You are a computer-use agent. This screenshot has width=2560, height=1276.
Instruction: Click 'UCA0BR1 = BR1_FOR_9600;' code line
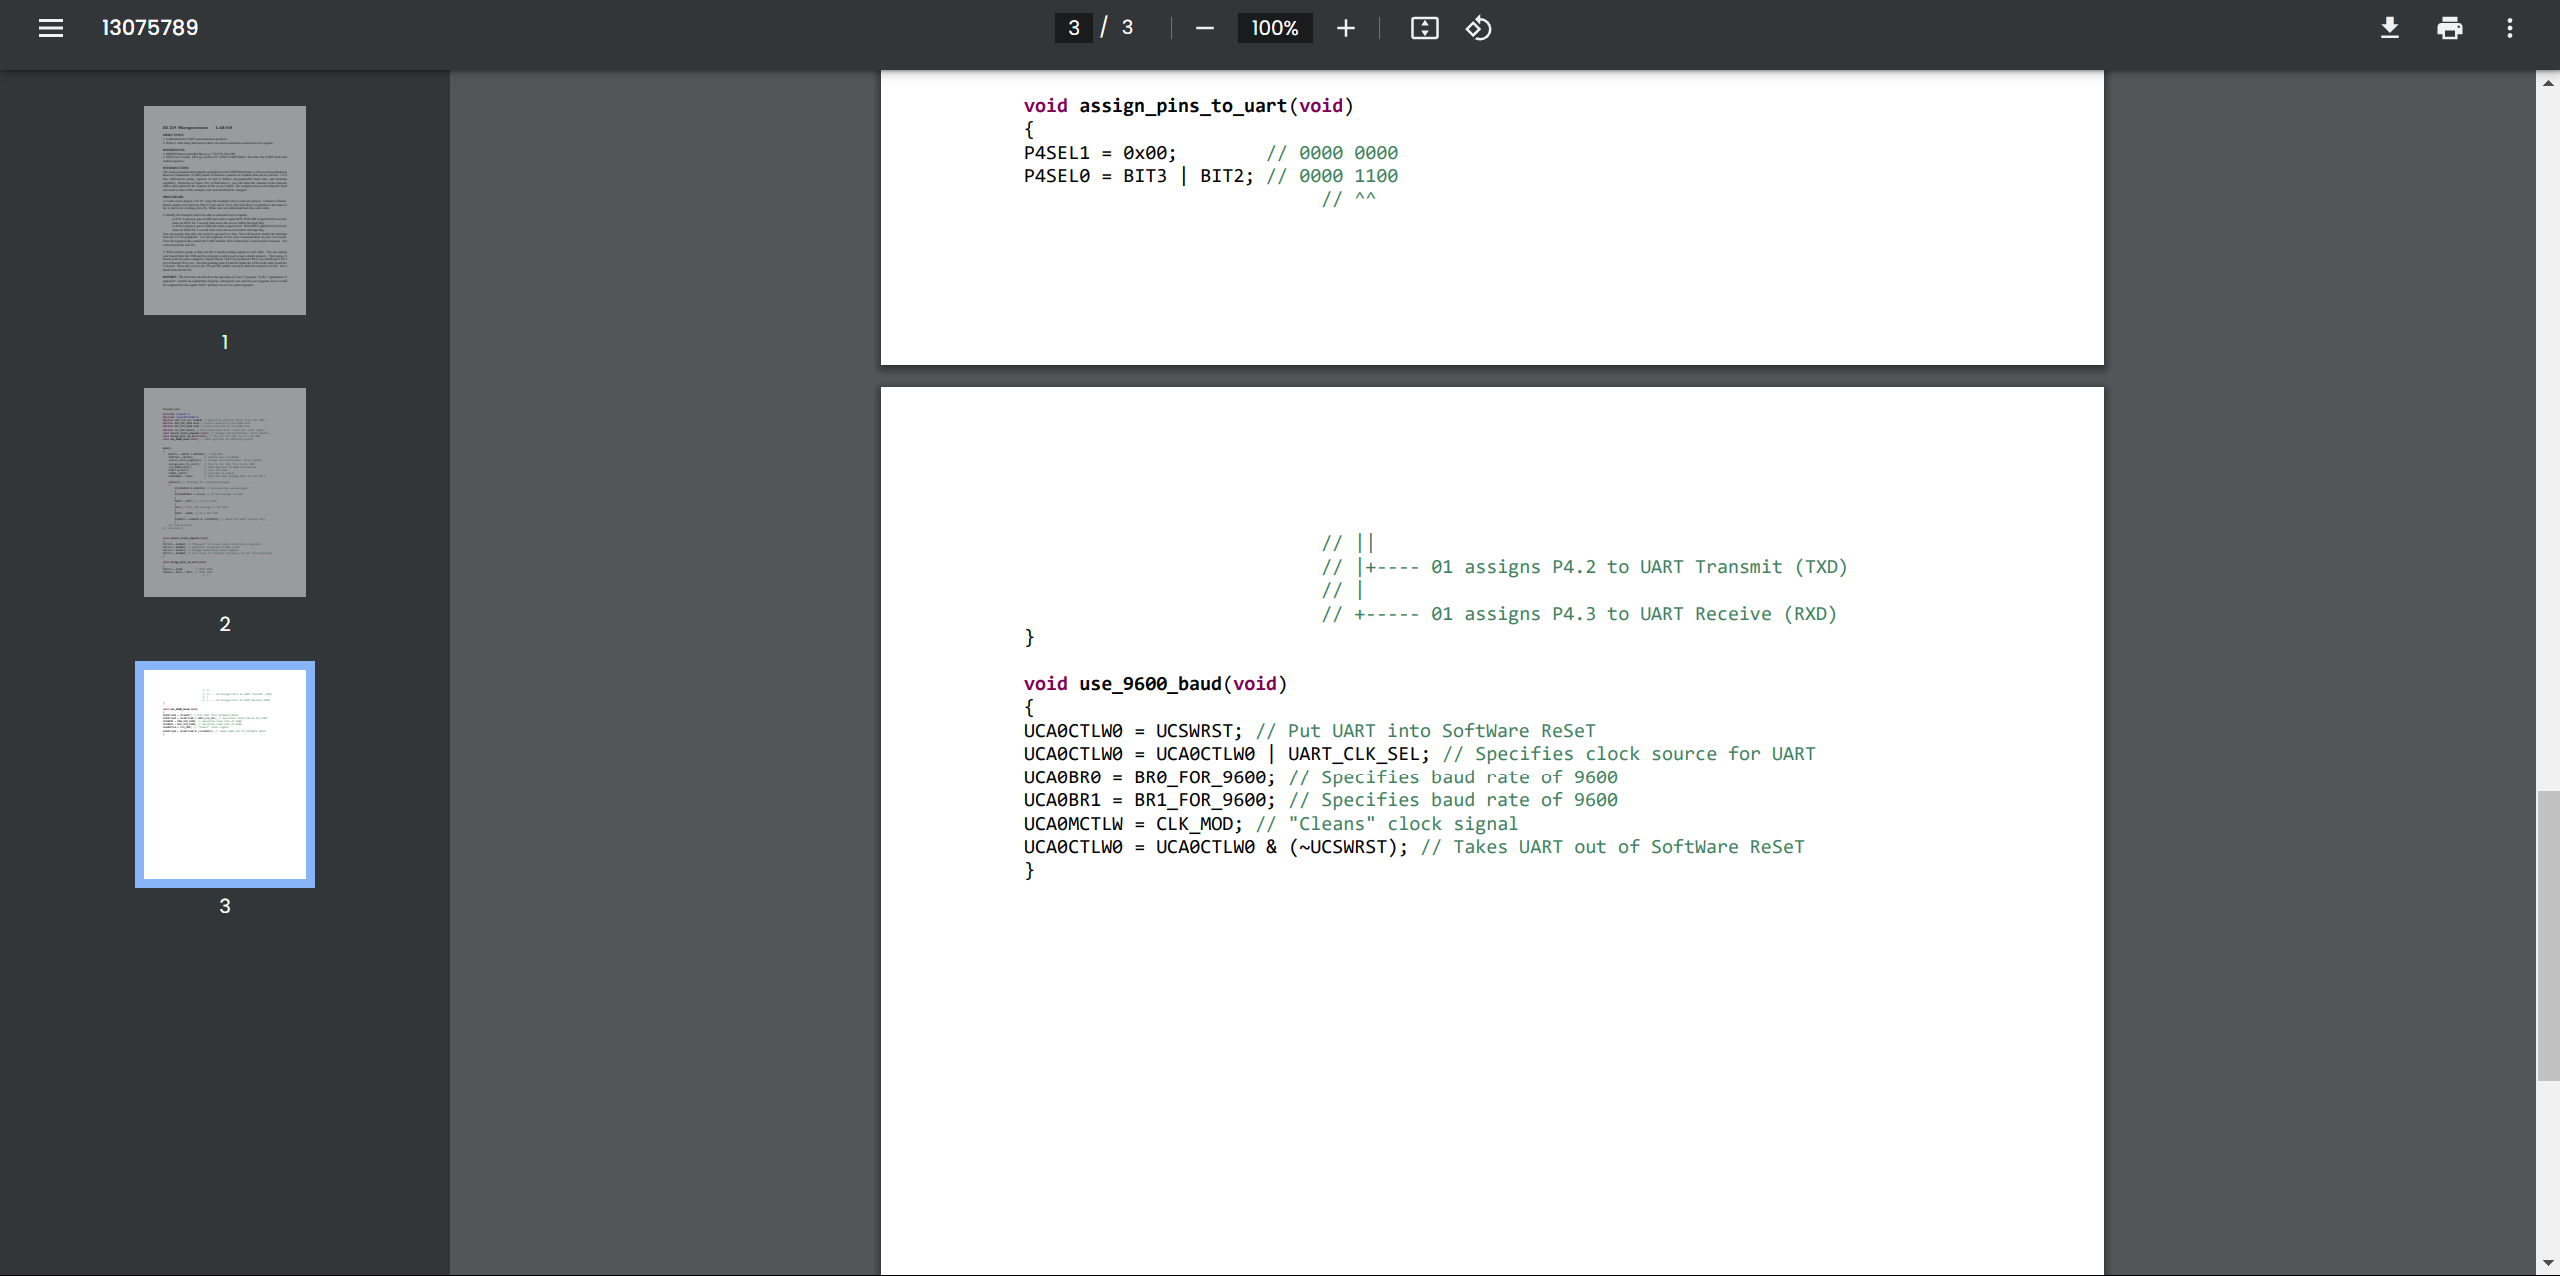point(1149,800)
